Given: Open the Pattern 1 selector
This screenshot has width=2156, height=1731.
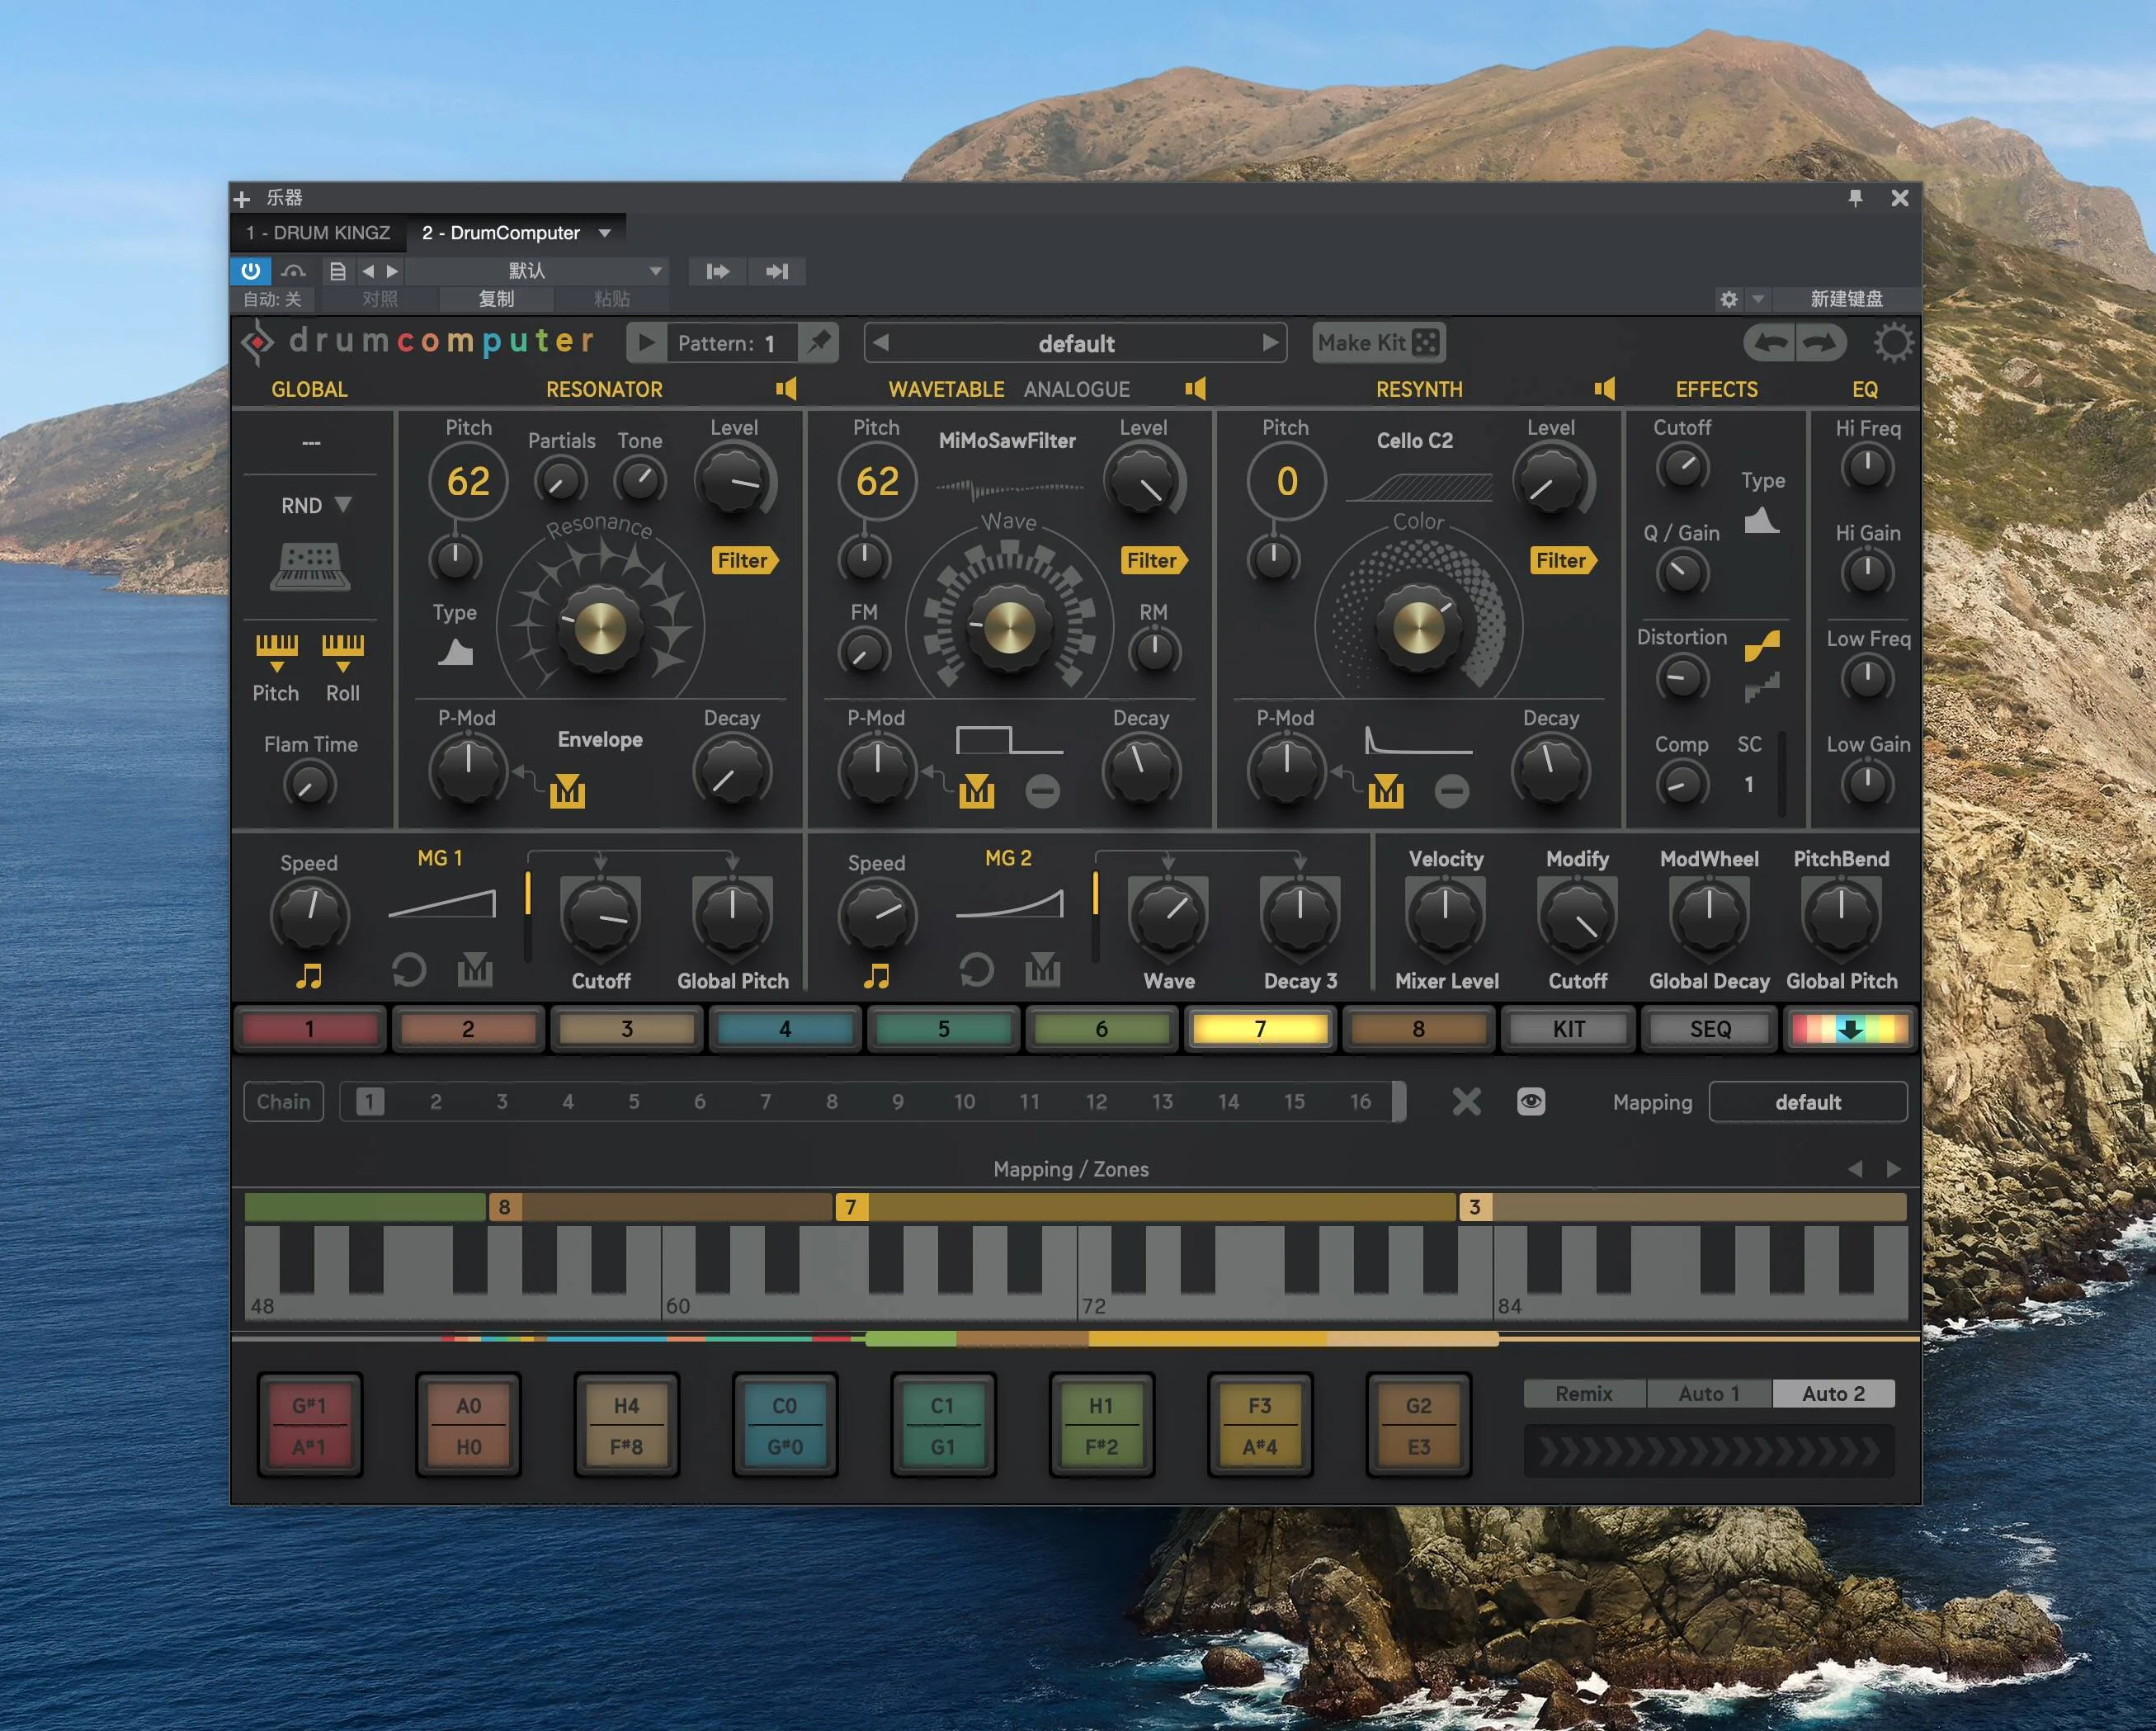Looking at the screenshot, I should (x=731, y=343).
